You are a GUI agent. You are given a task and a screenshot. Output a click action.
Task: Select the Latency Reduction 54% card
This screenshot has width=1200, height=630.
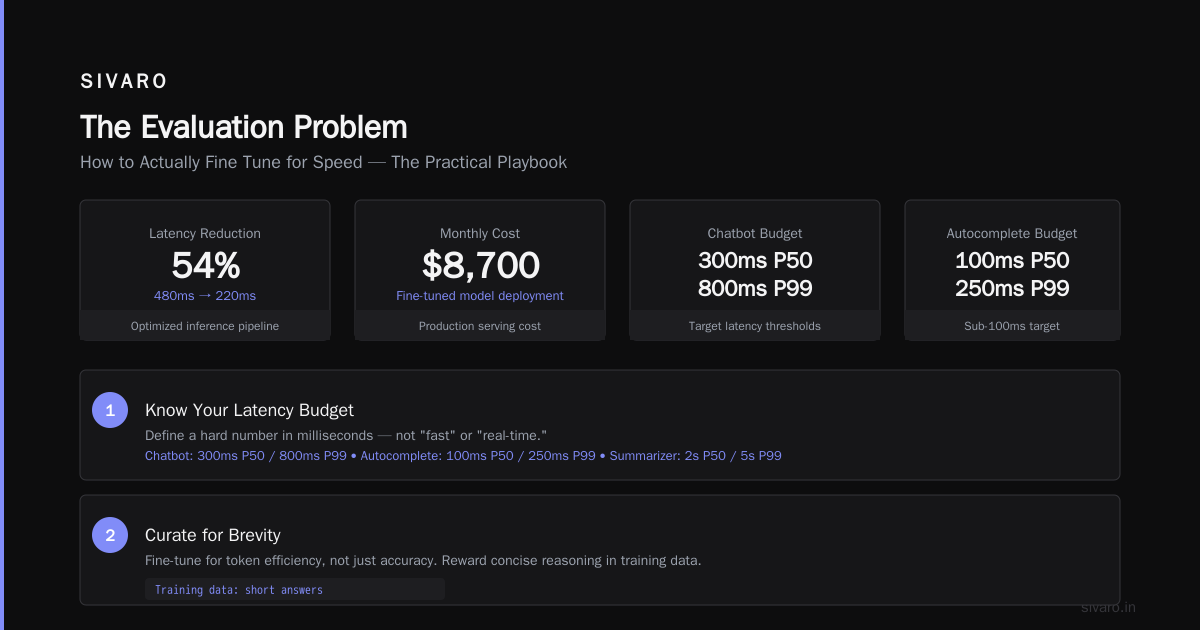coord(205,270)
